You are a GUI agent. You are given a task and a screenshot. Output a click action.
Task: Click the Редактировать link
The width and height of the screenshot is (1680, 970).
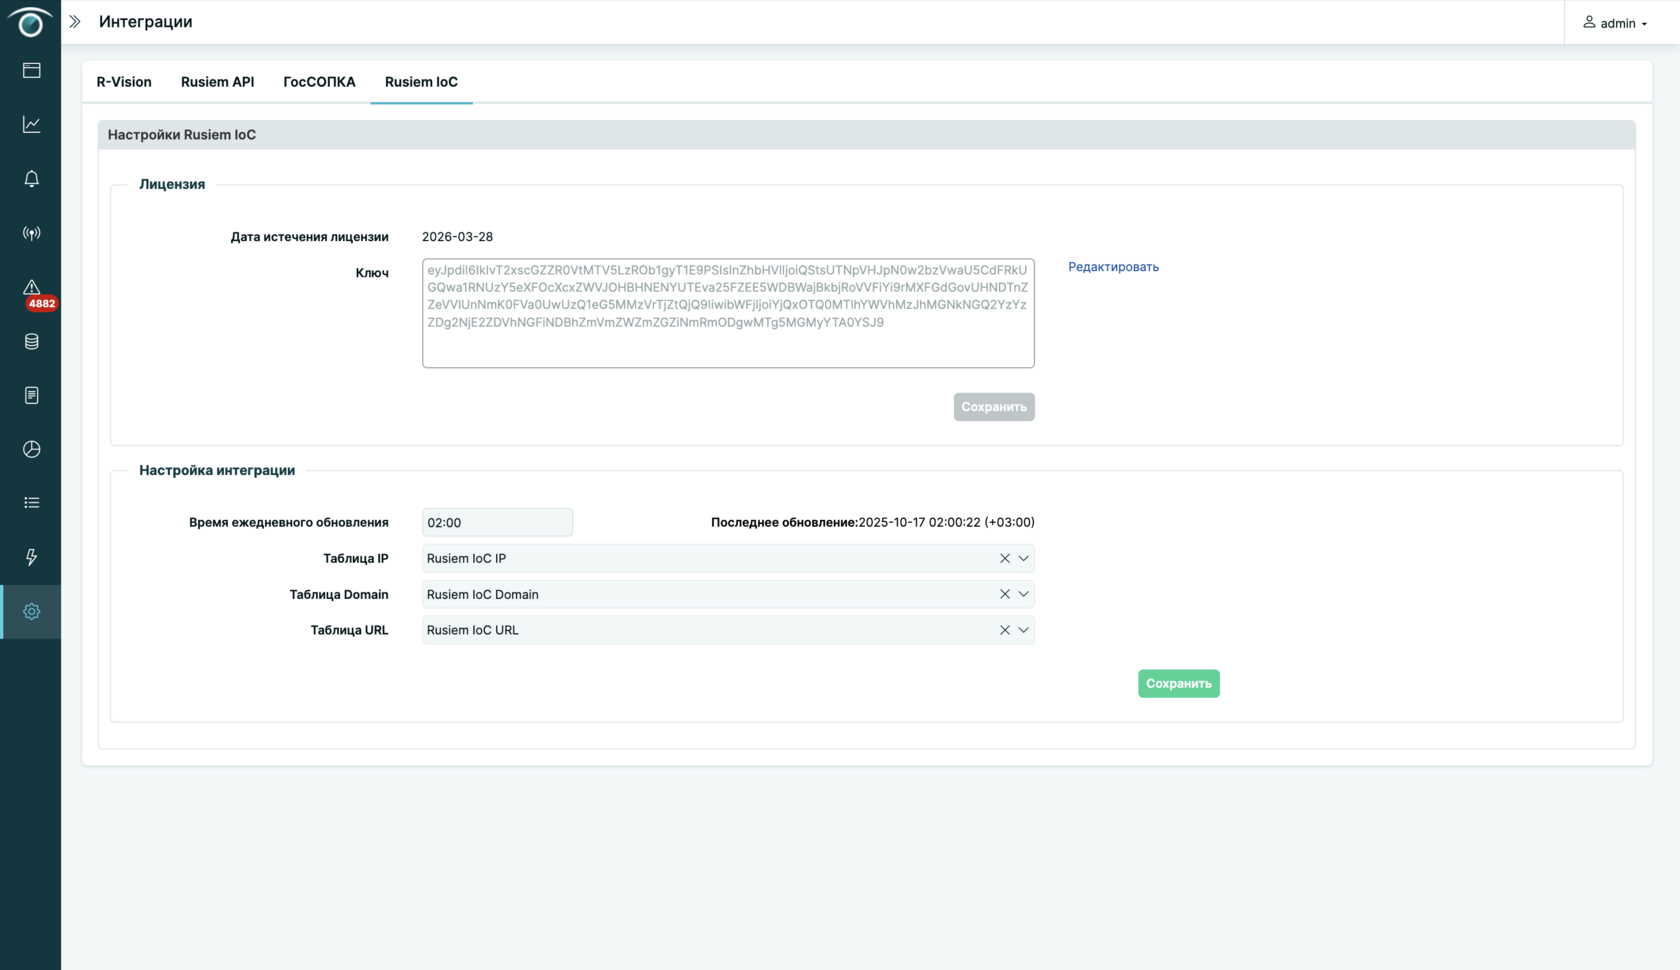click(1113, 267)
